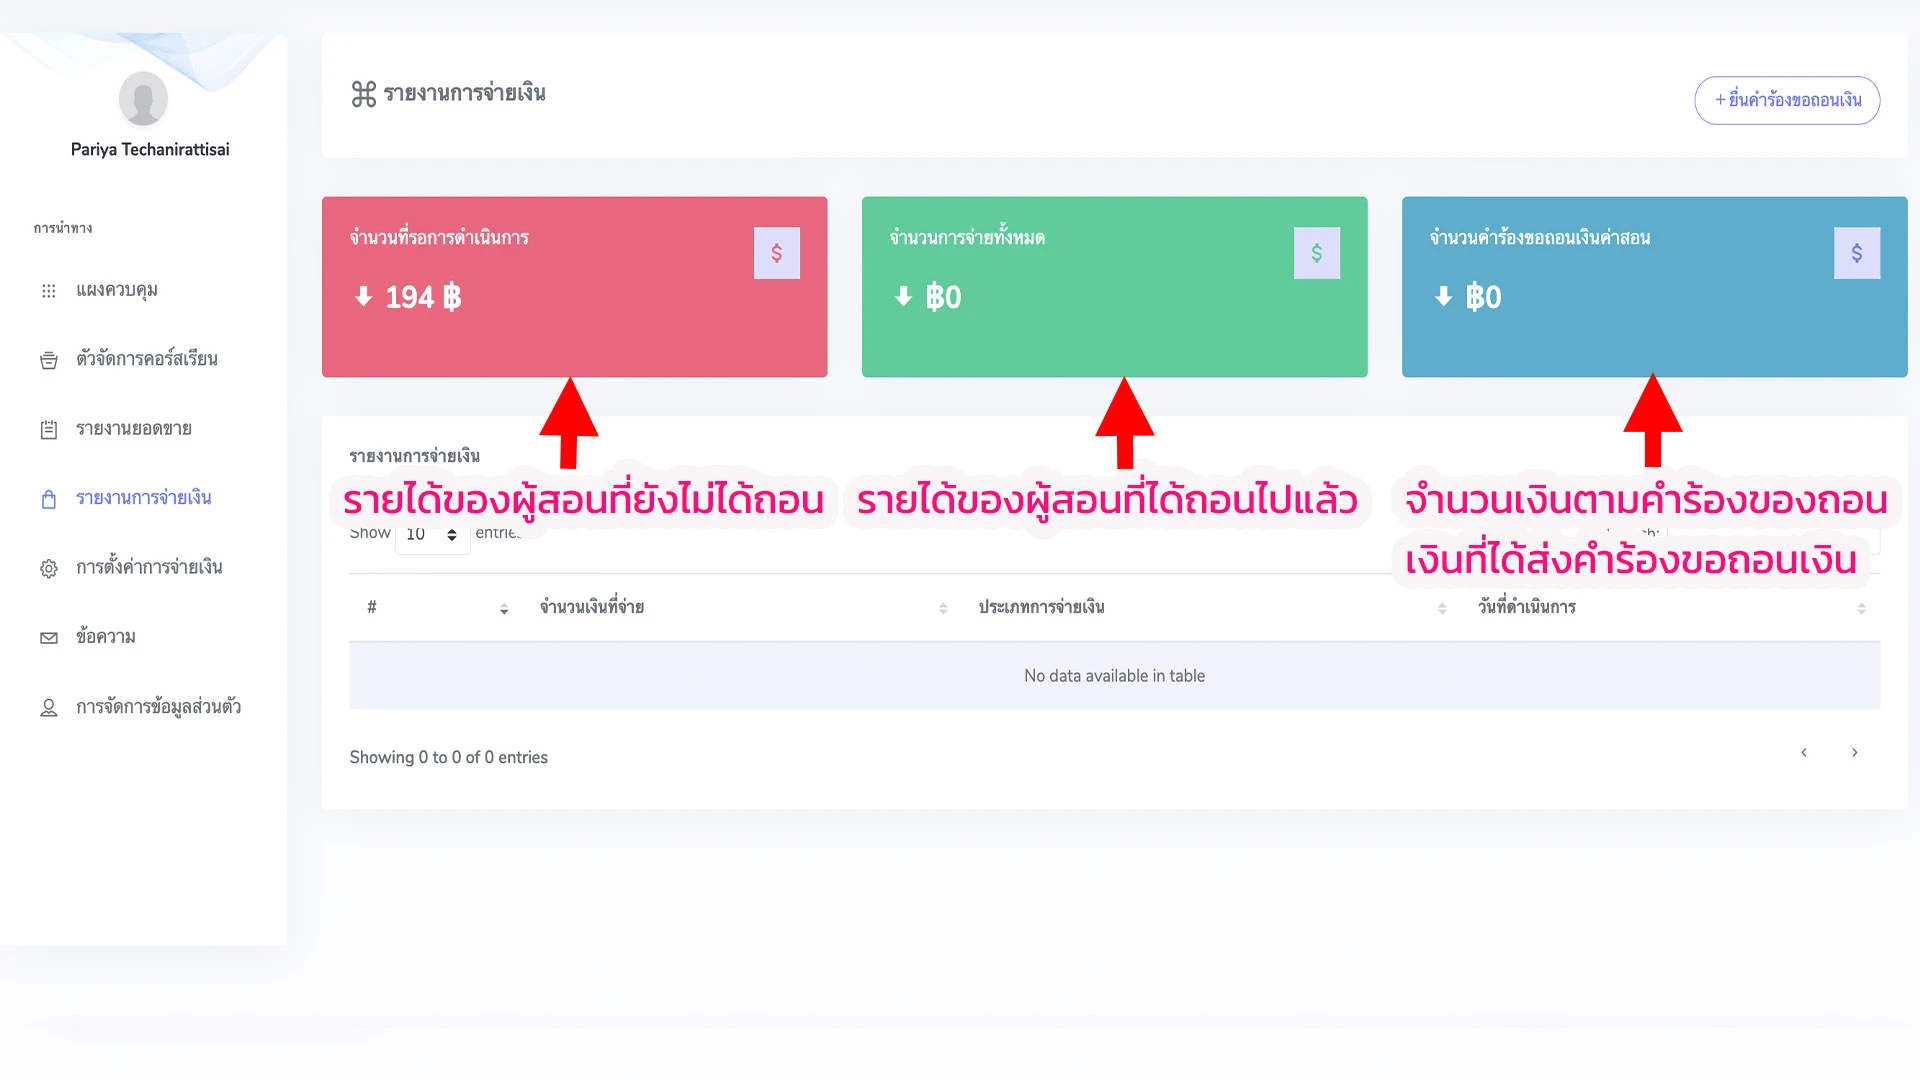The height and width of the screenshot is (1080, 1920).
Task: Go to the next table page
Action: 1854,753
